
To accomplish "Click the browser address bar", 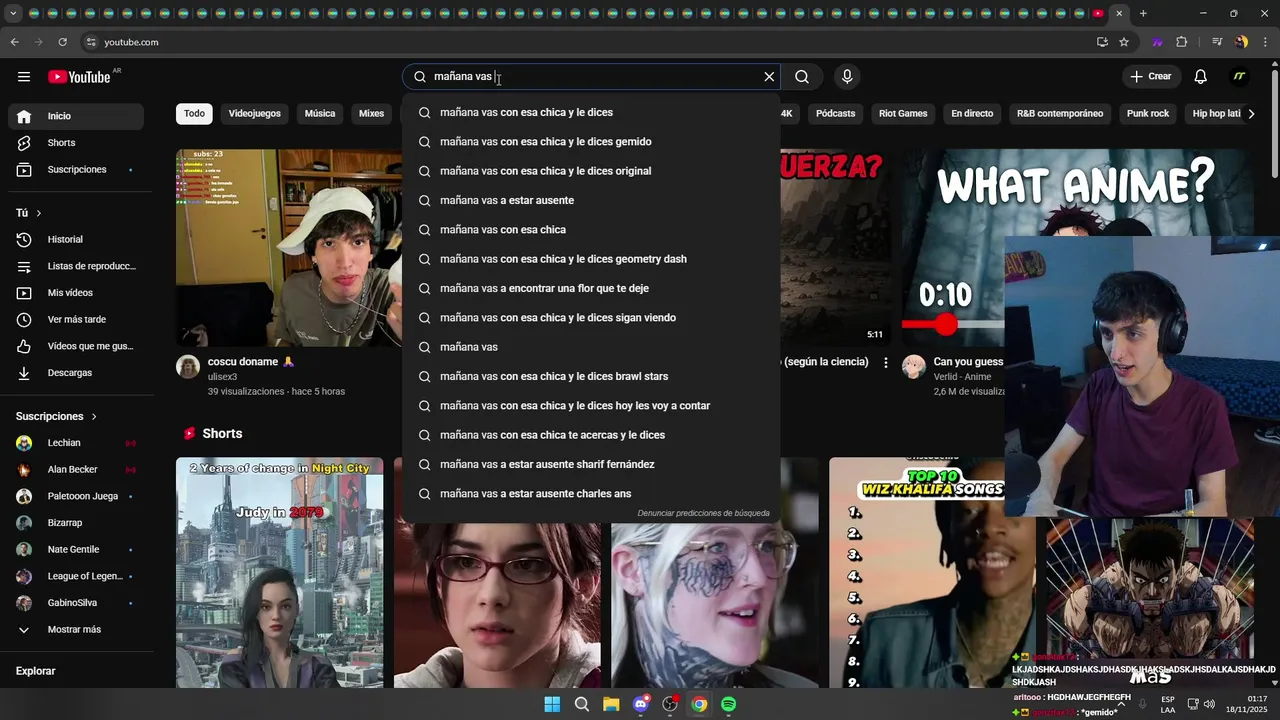I will (590, 42).
